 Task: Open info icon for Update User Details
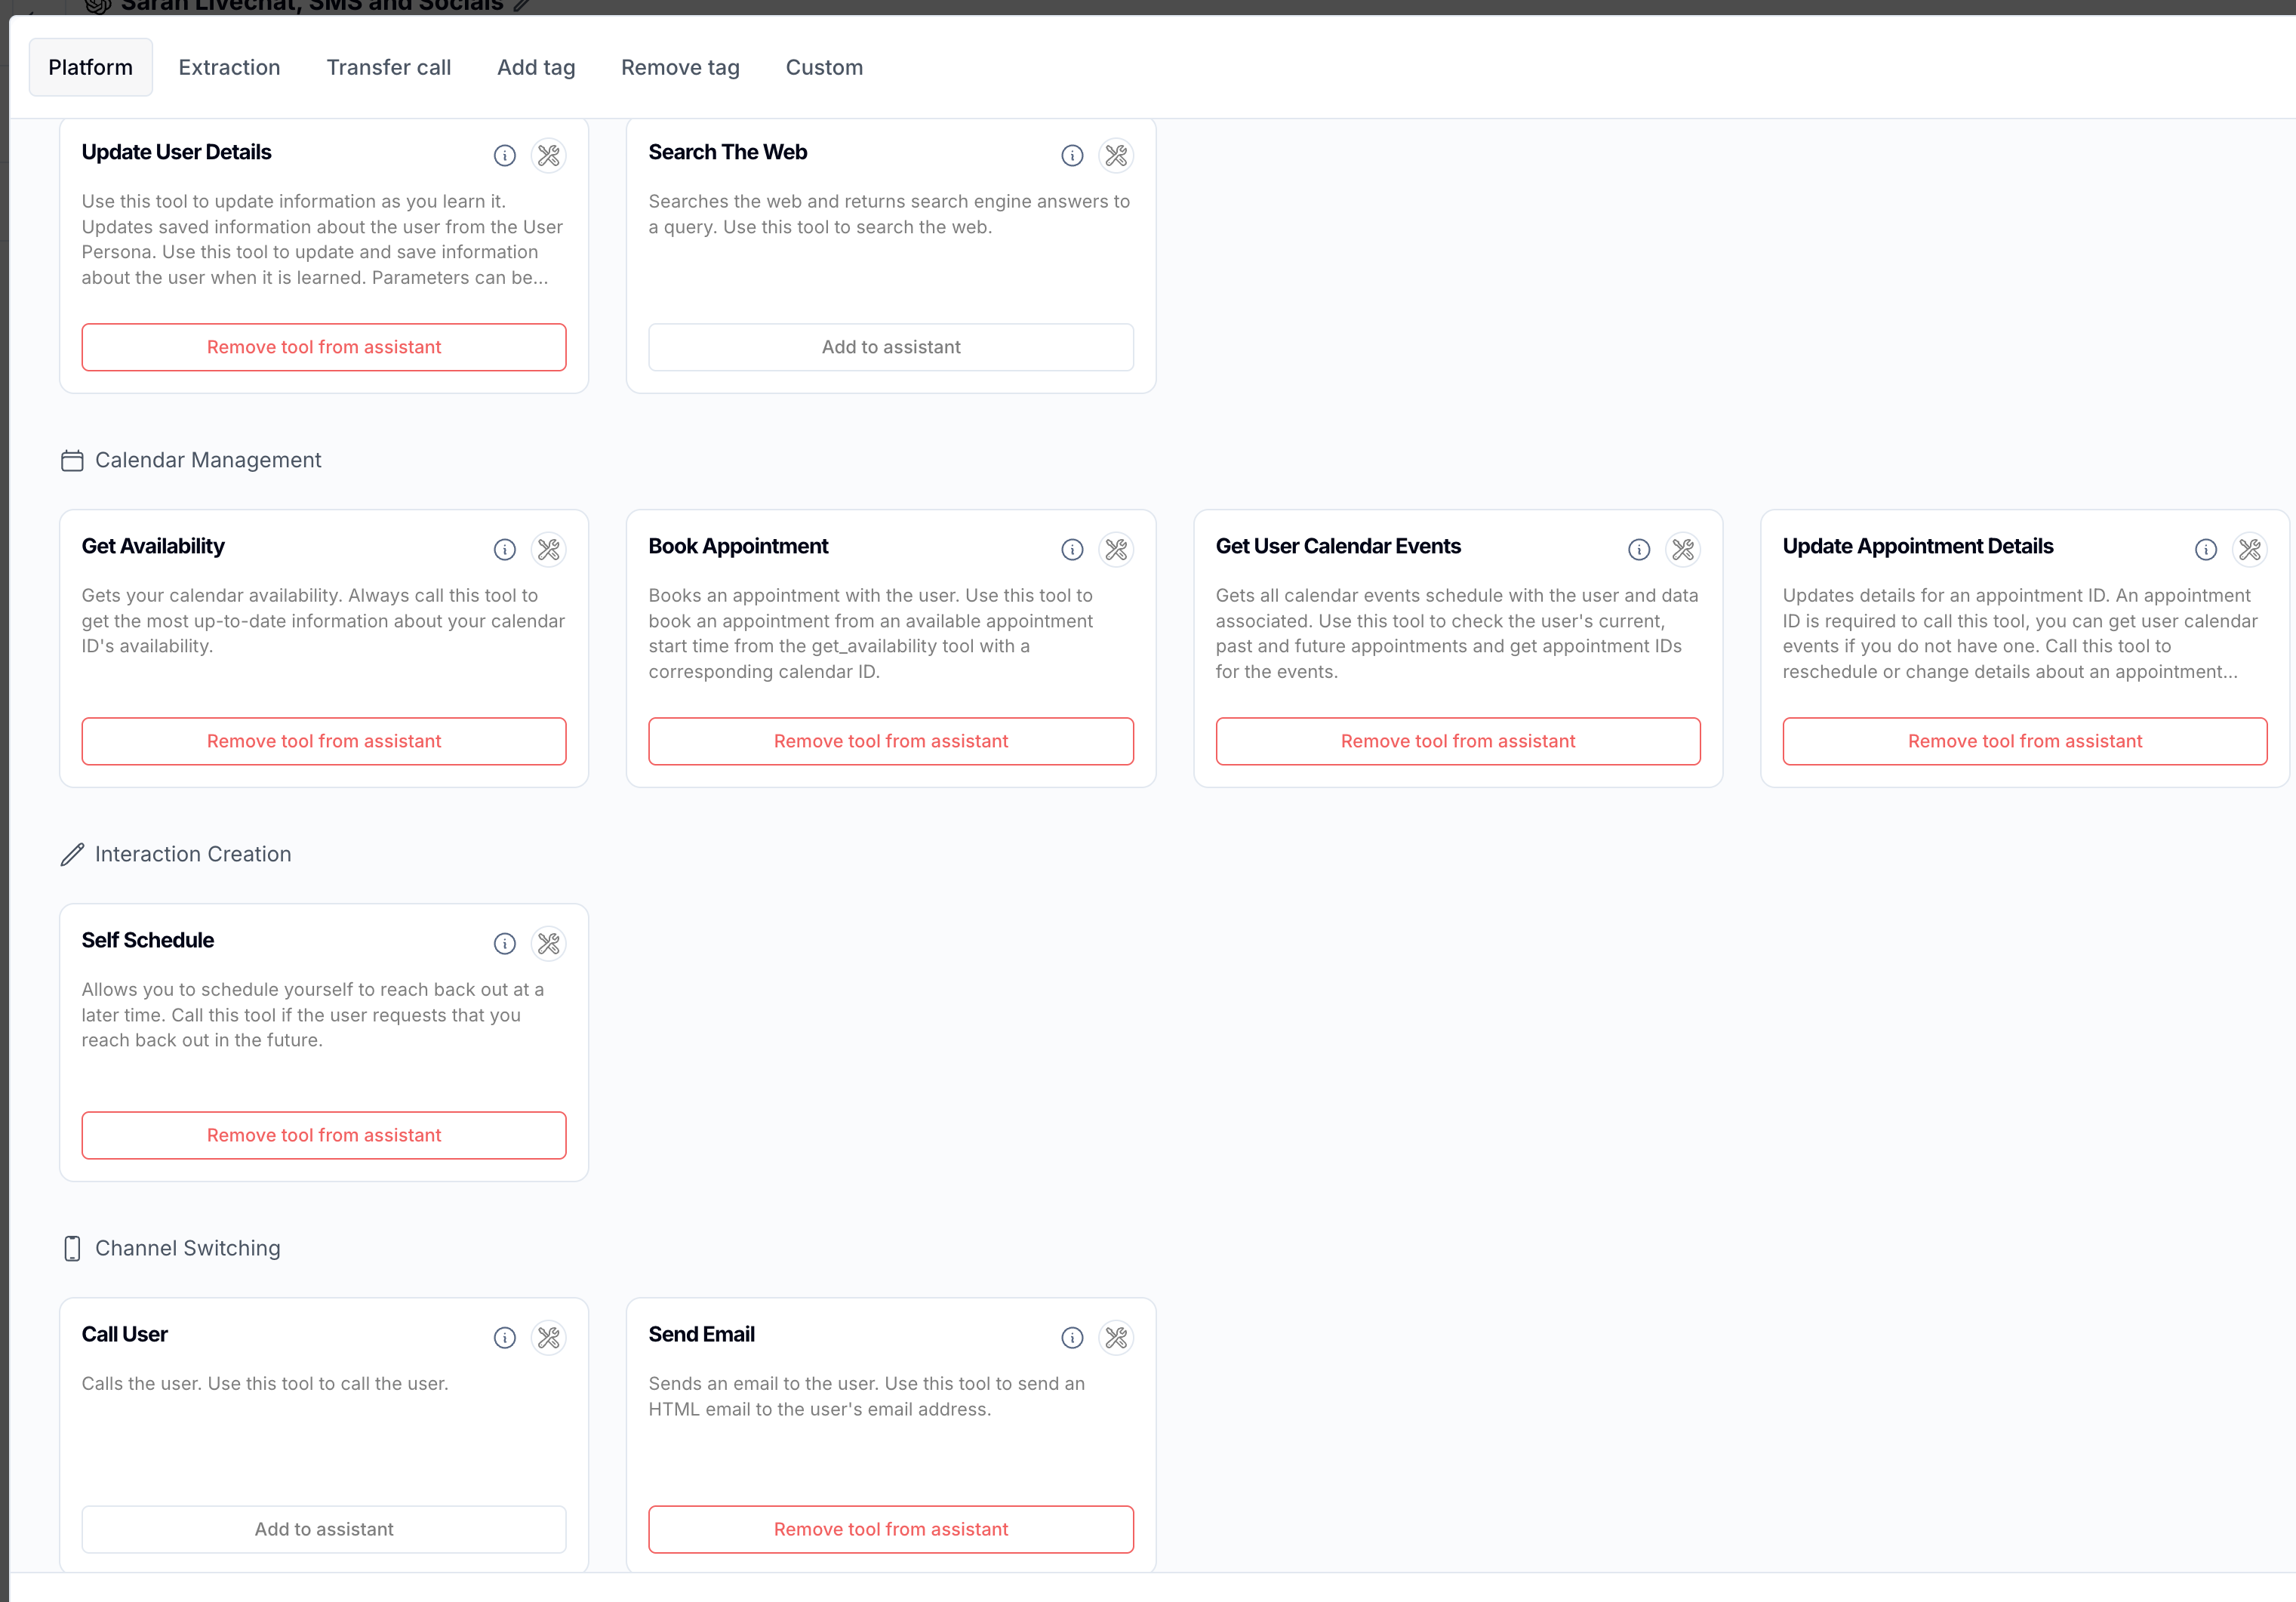pyautogui.click(x=504, y=155)
